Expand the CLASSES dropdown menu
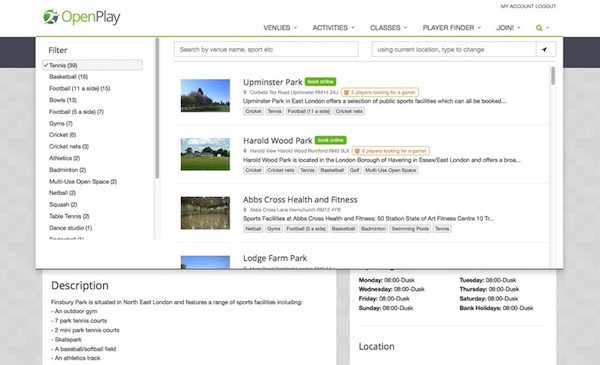Screen dimensions: 600x365 tap(388, 28)
